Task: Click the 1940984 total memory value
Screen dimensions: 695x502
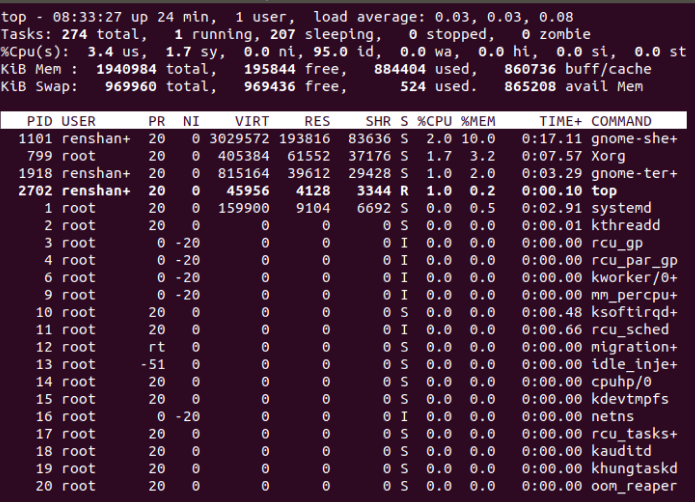Action: [126, 69]
